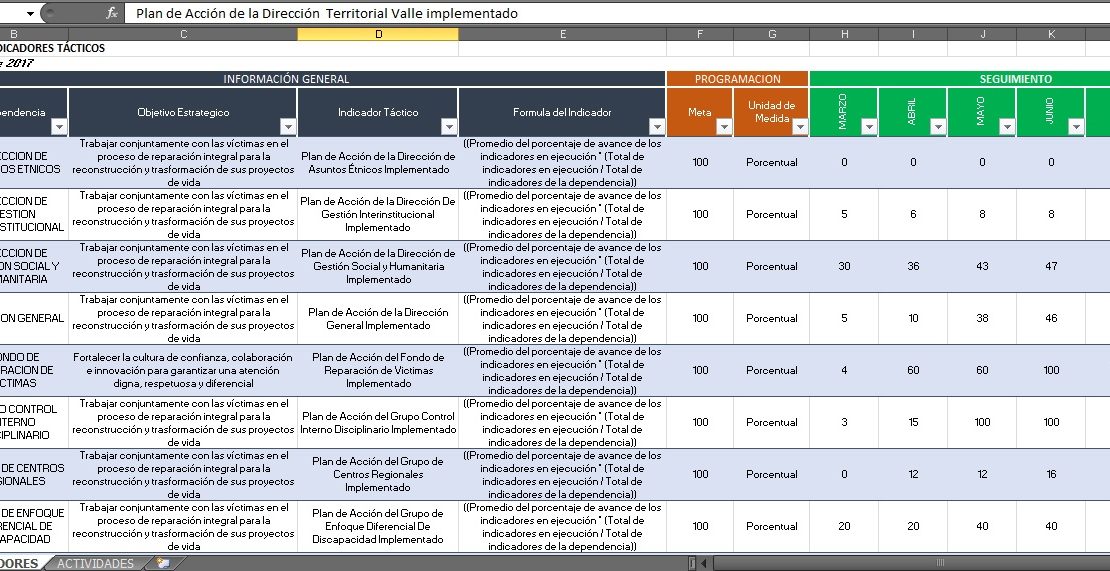Select cell 'Plan de Acción de la Dirección de Asuntos Étnicos Implementado'
1110x571 pixels.
378,163
